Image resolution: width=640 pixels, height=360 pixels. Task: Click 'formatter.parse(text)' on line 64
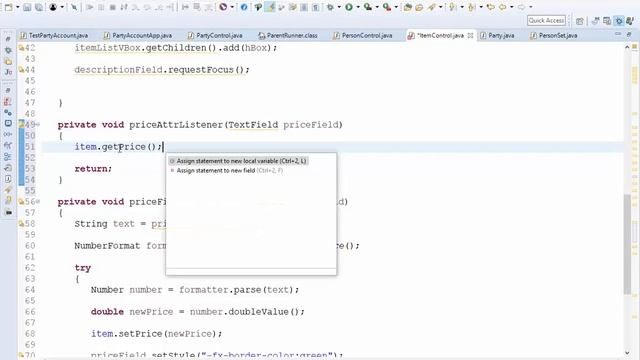(x=237, y=290)
